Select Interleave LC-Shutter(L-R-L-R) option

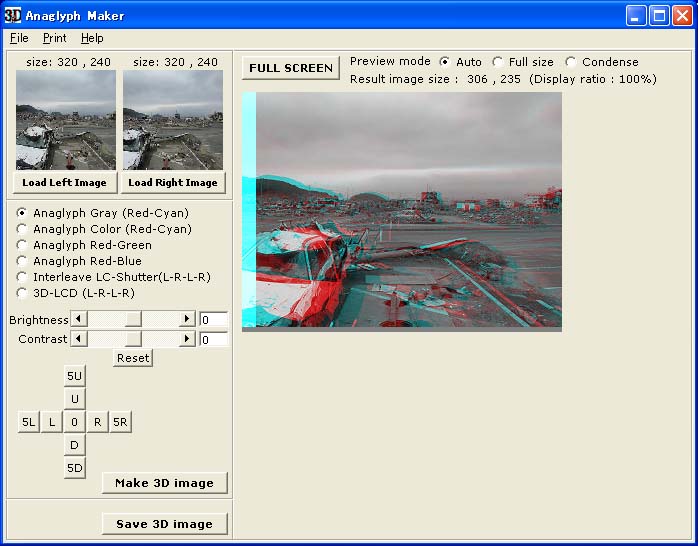(x=23, y=277)
